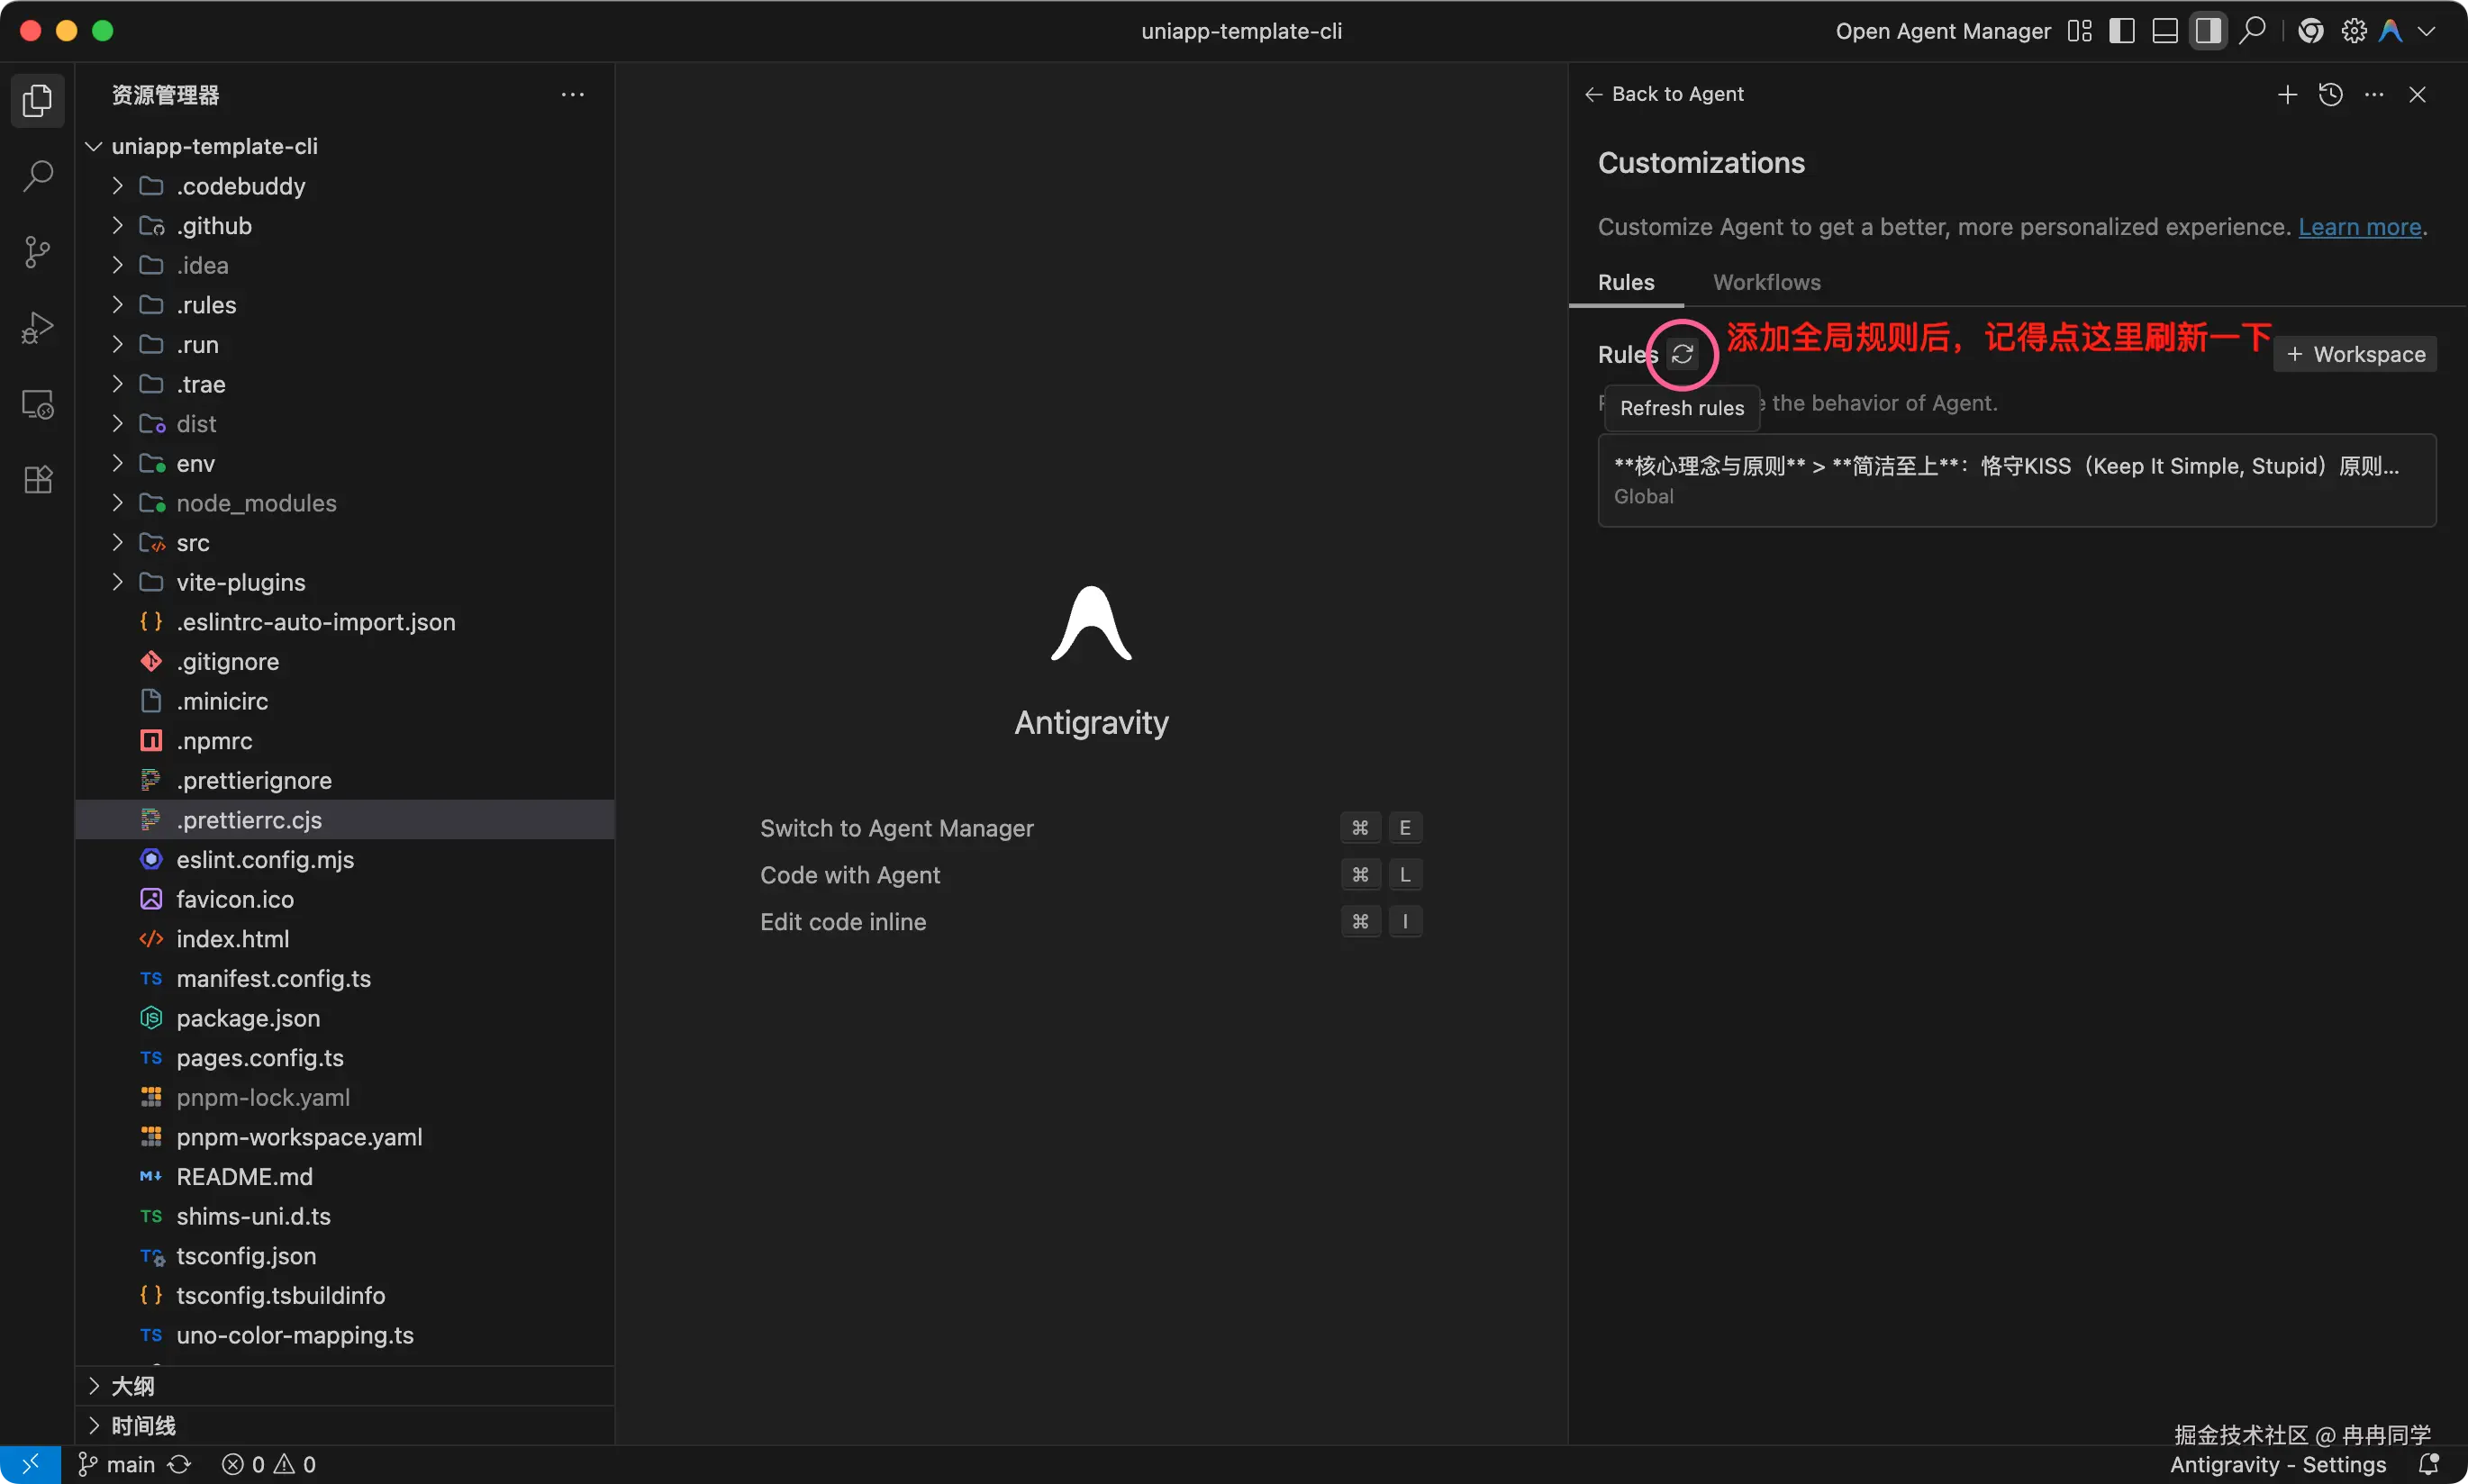Switch to the Workflows tab
2468x1484 pixels.
[1766, 282]
